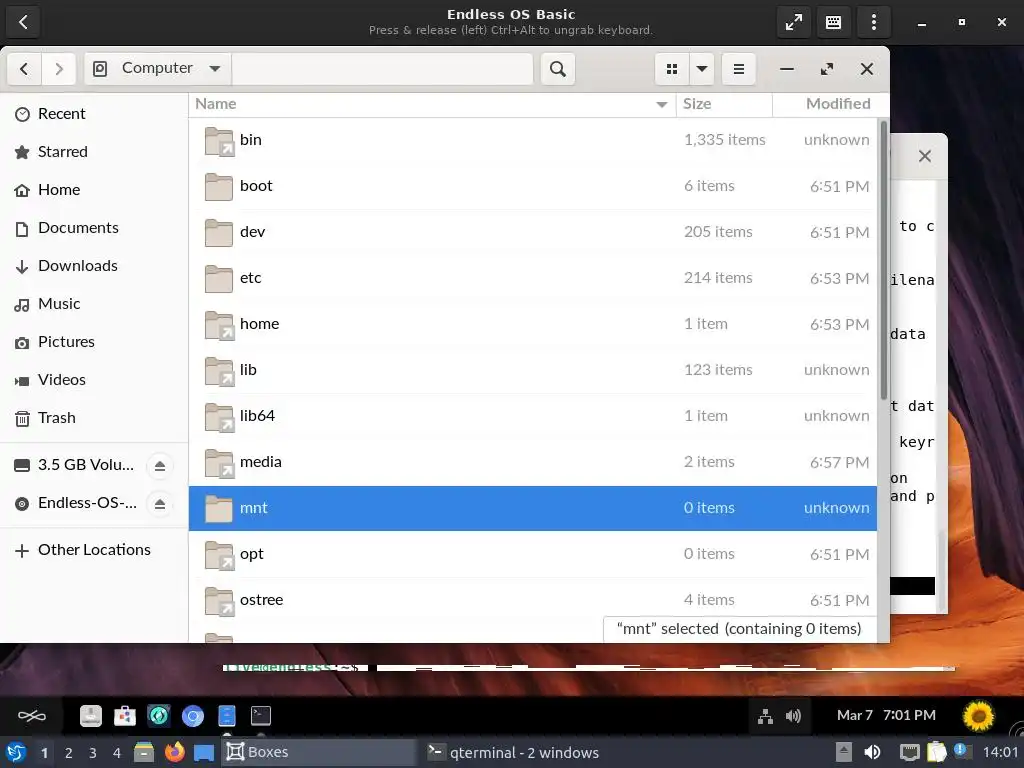Open host start menu bird icon
Viewport: 1024px width, 768px height.
pos(15,752)
